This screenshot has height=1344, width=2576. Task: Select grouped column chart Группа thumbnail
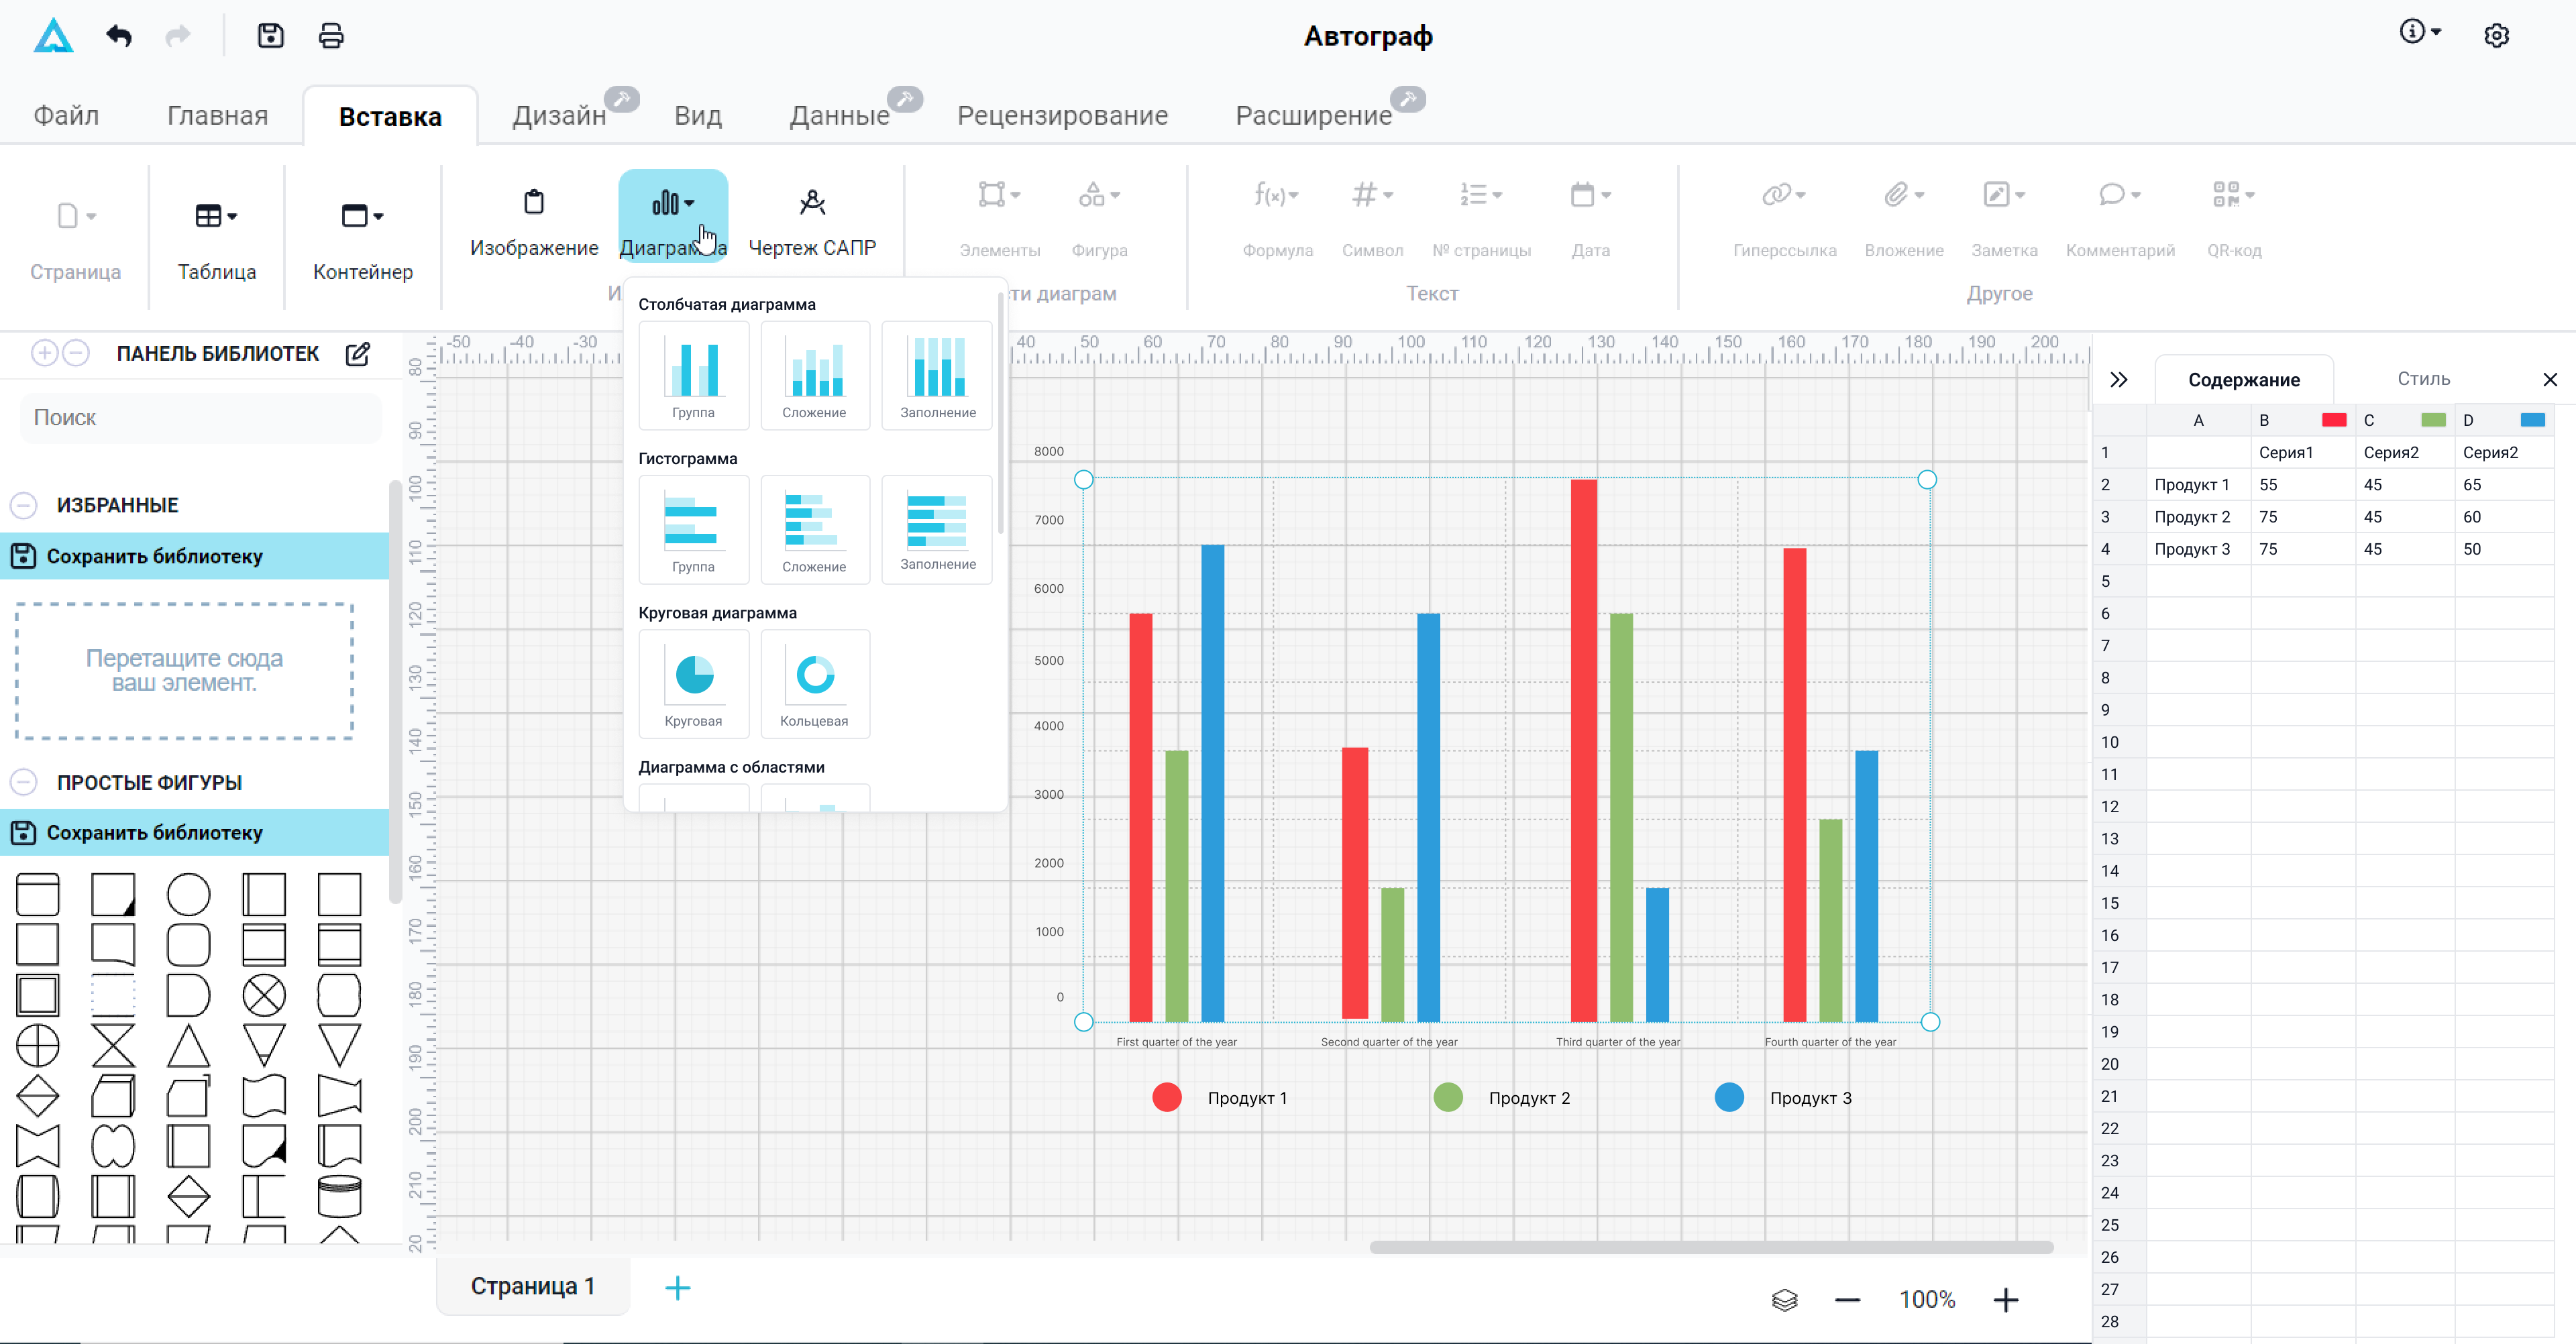693,375
